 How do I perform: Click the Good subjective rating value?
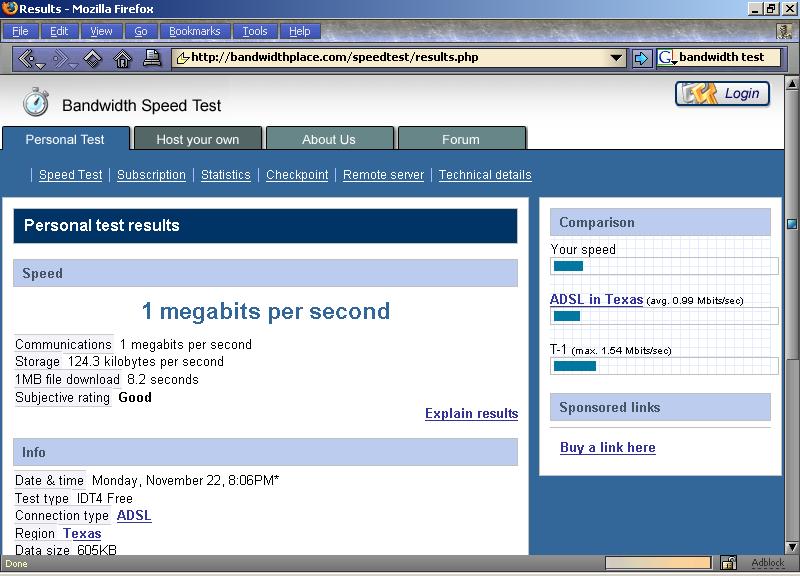(135, 397)
